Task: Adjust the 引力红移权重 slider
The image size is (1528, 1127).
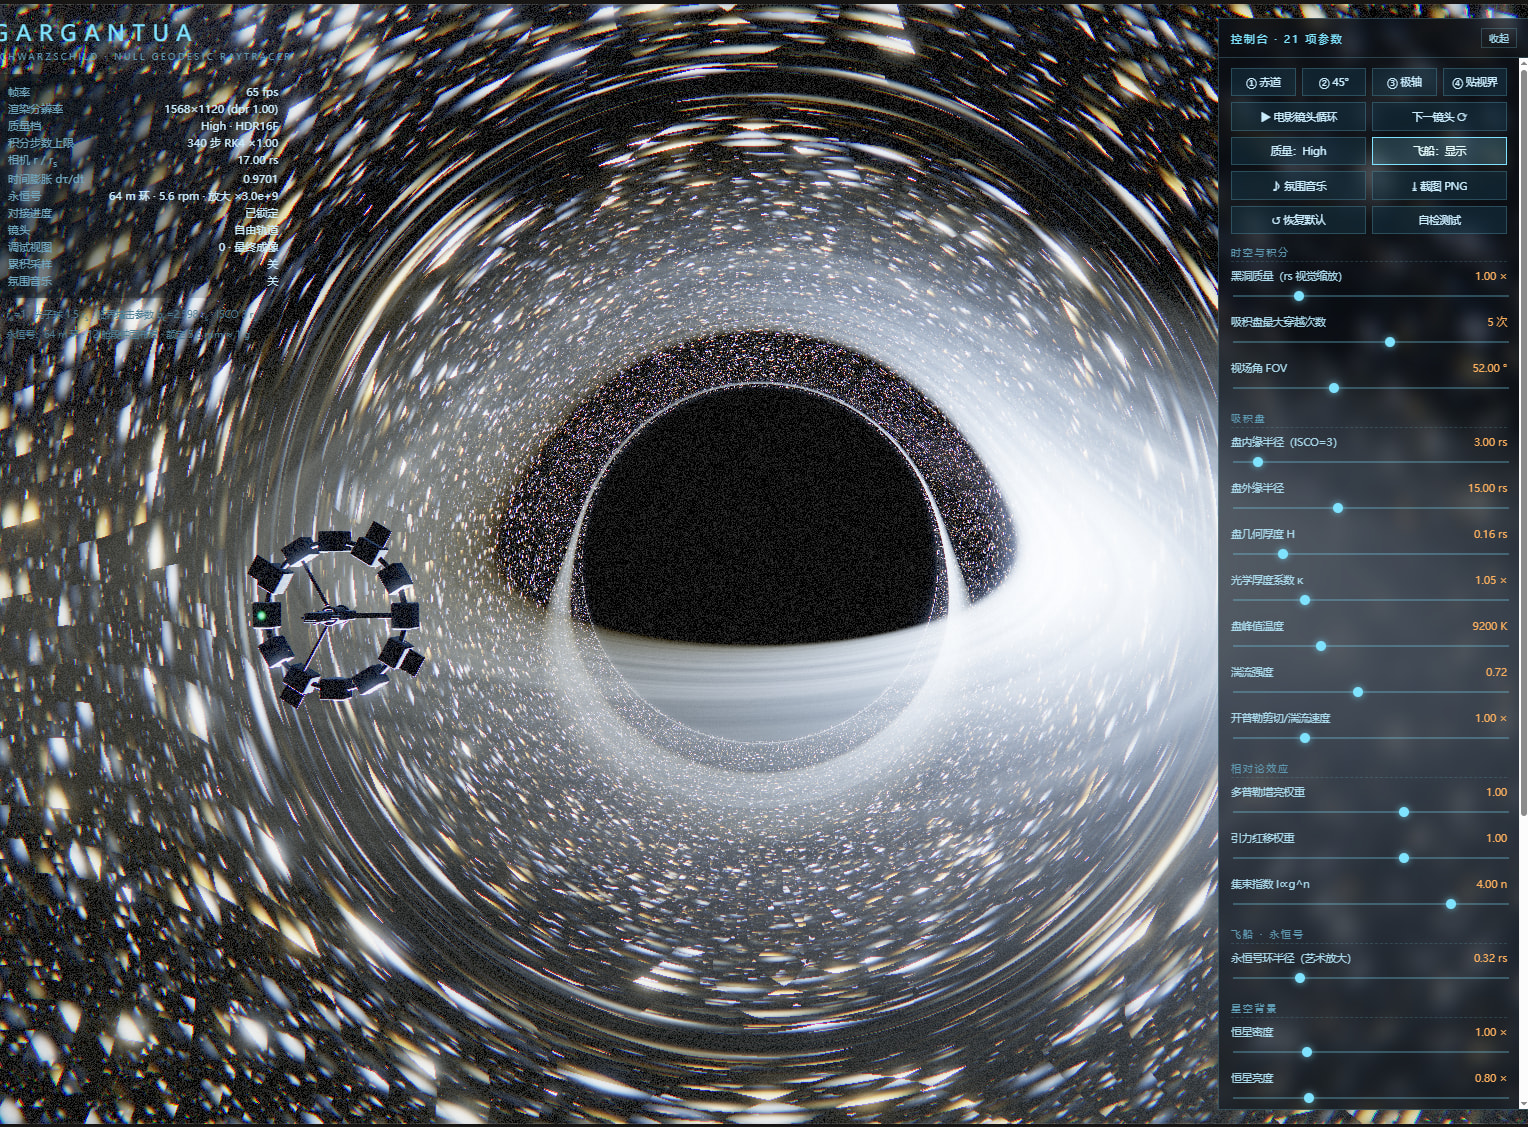Action: coord(1370,858)
